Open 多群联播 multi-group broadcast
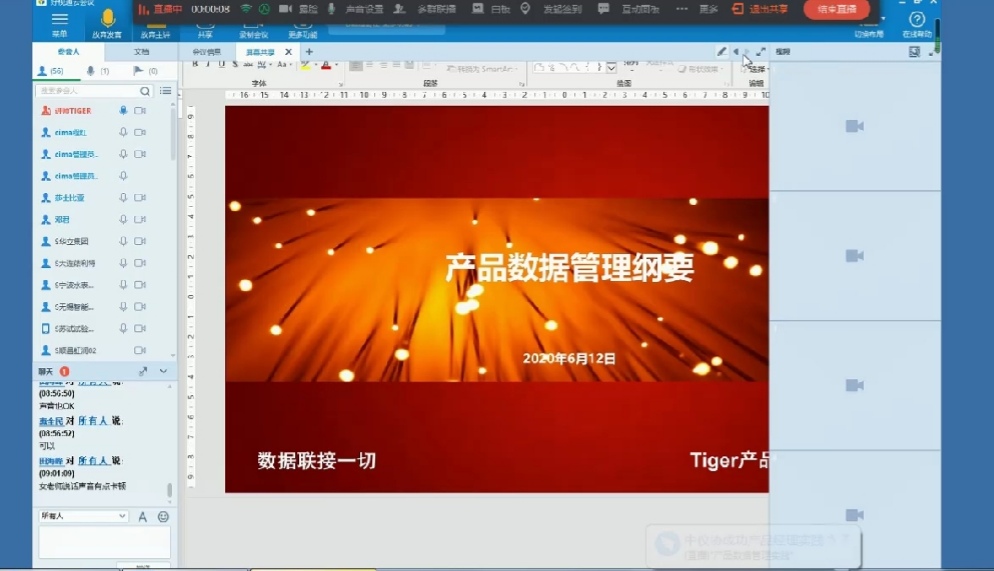994x571 pixels. 437,9
